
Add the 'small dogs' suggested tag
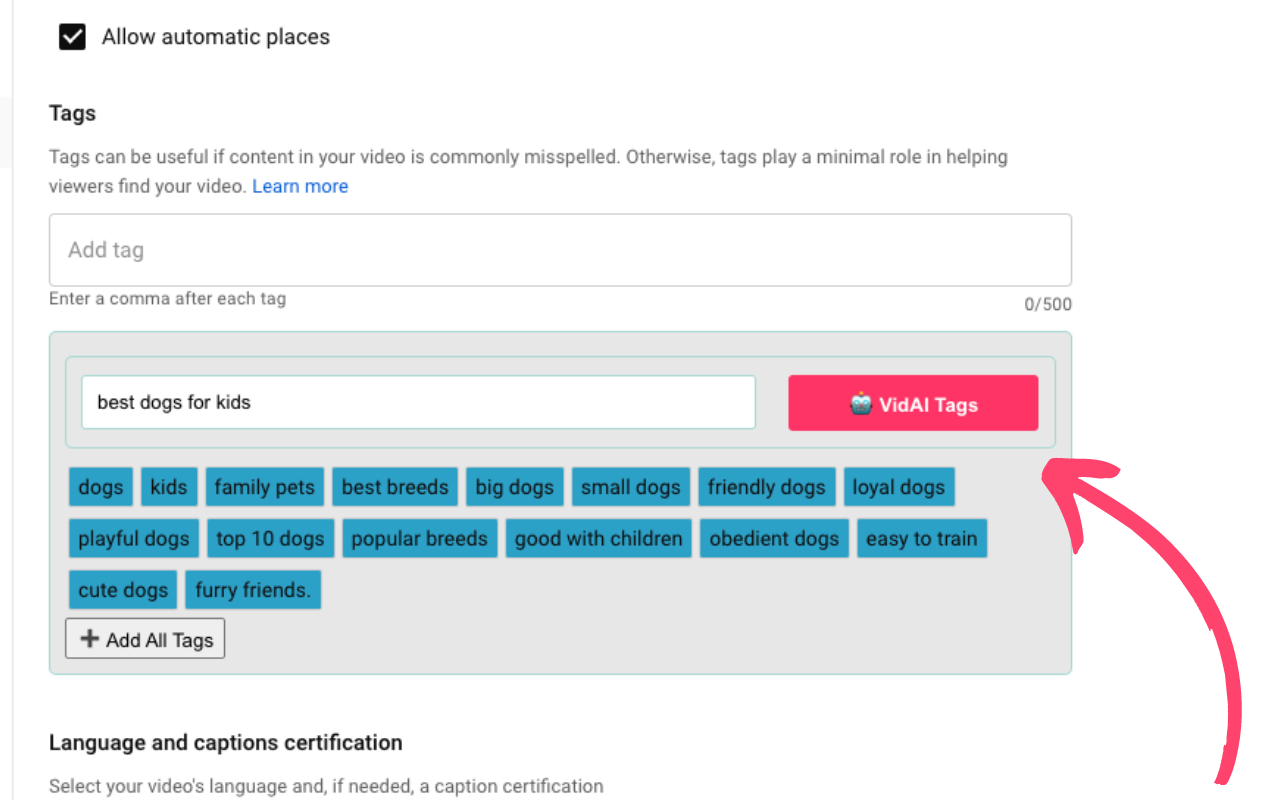click(630, 487)
